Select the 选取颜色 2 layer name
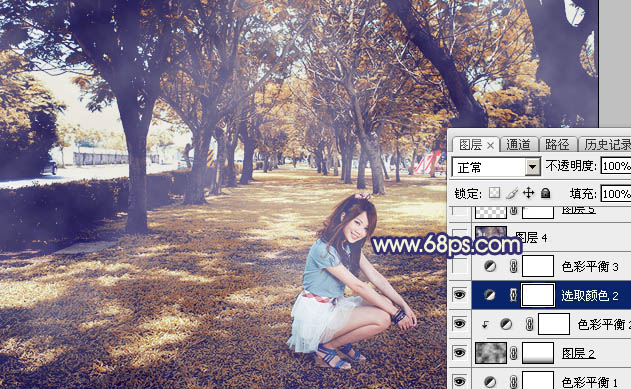The height and width of the screenshot is (389, 631). (590, 296)
